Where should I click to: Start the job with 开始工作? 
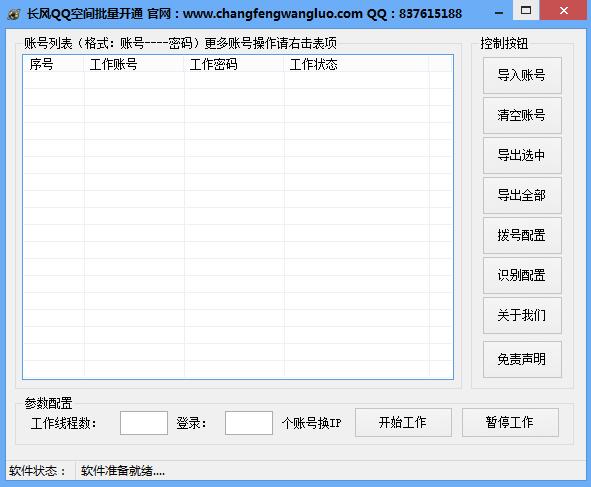403,423
